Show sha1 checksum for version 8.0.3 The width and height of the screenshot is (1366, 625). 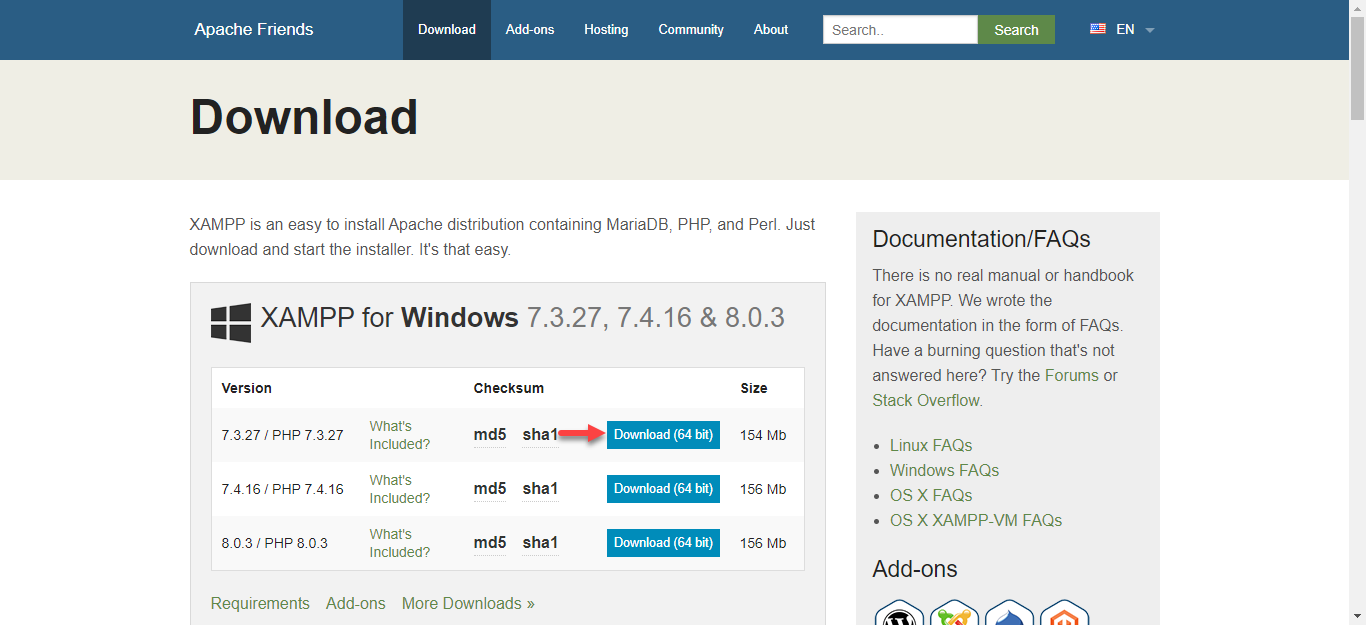click(540, 543)
